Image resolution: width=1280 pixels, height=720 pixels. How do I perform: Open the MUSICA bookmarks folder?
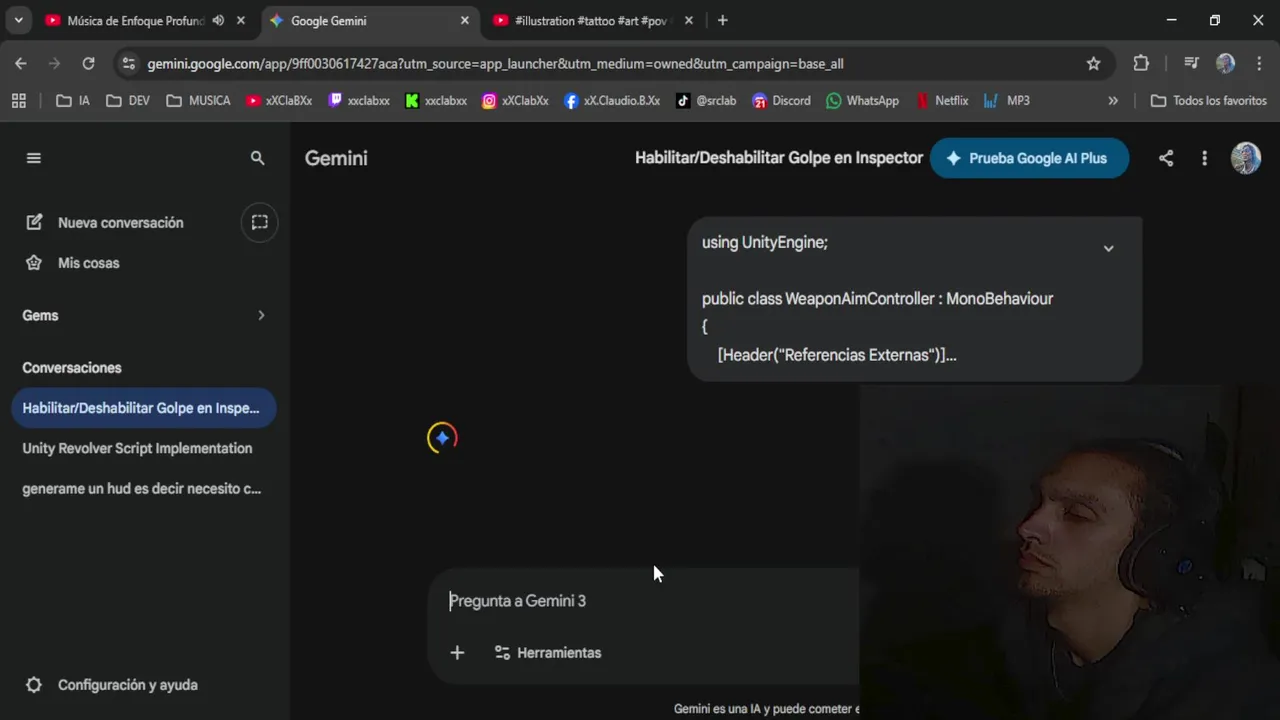click(x=198, y=100)
